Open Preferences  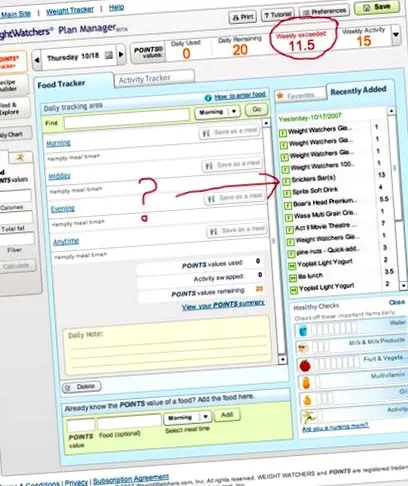[324, 12]
